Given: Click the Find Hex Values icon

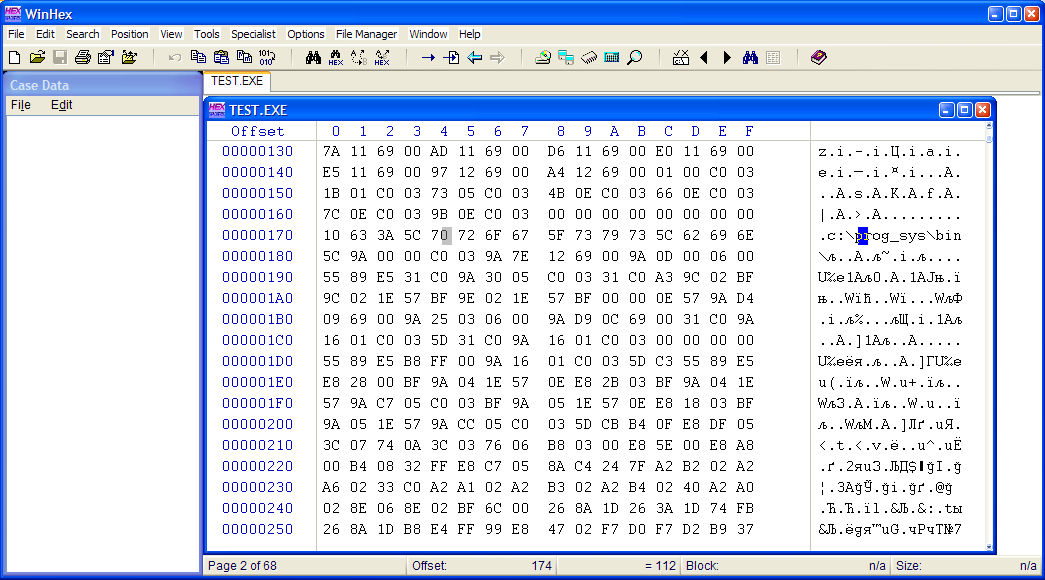Looking at the screenshot, I should coord(336,58).
